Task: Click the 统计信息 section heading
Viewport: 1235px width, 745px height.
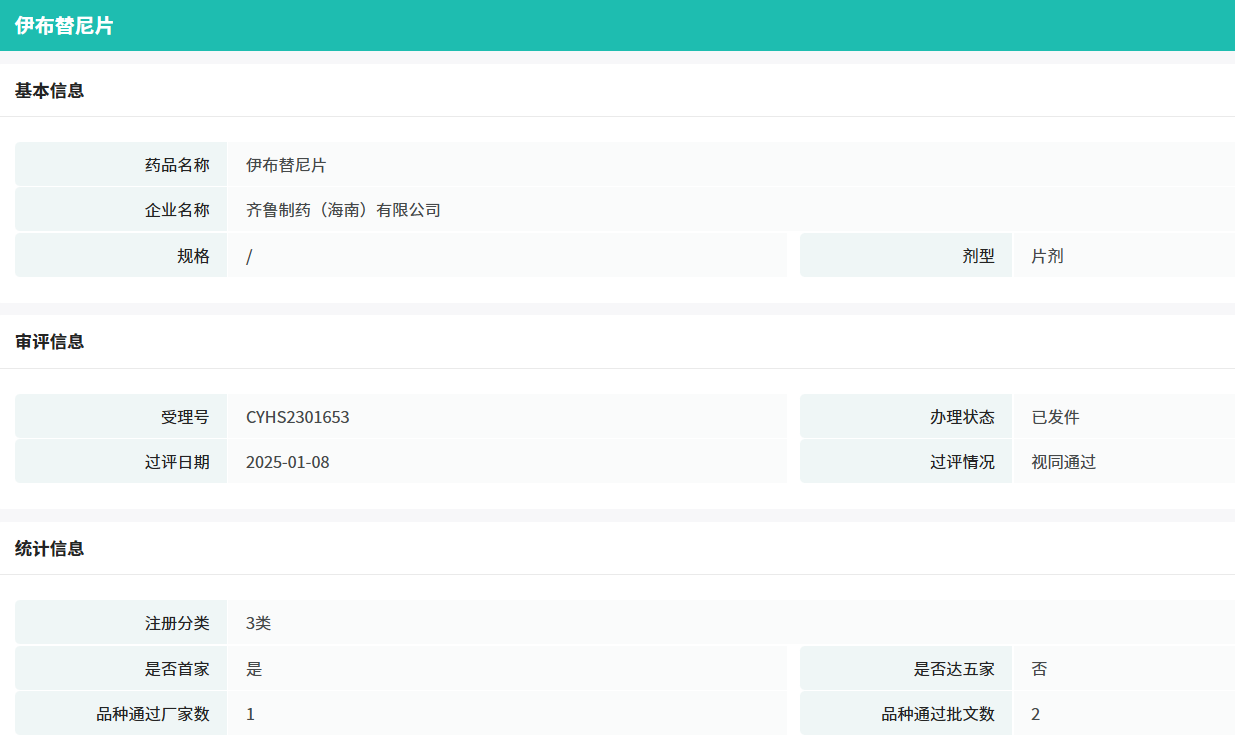Action: click(x=49, y=549)
